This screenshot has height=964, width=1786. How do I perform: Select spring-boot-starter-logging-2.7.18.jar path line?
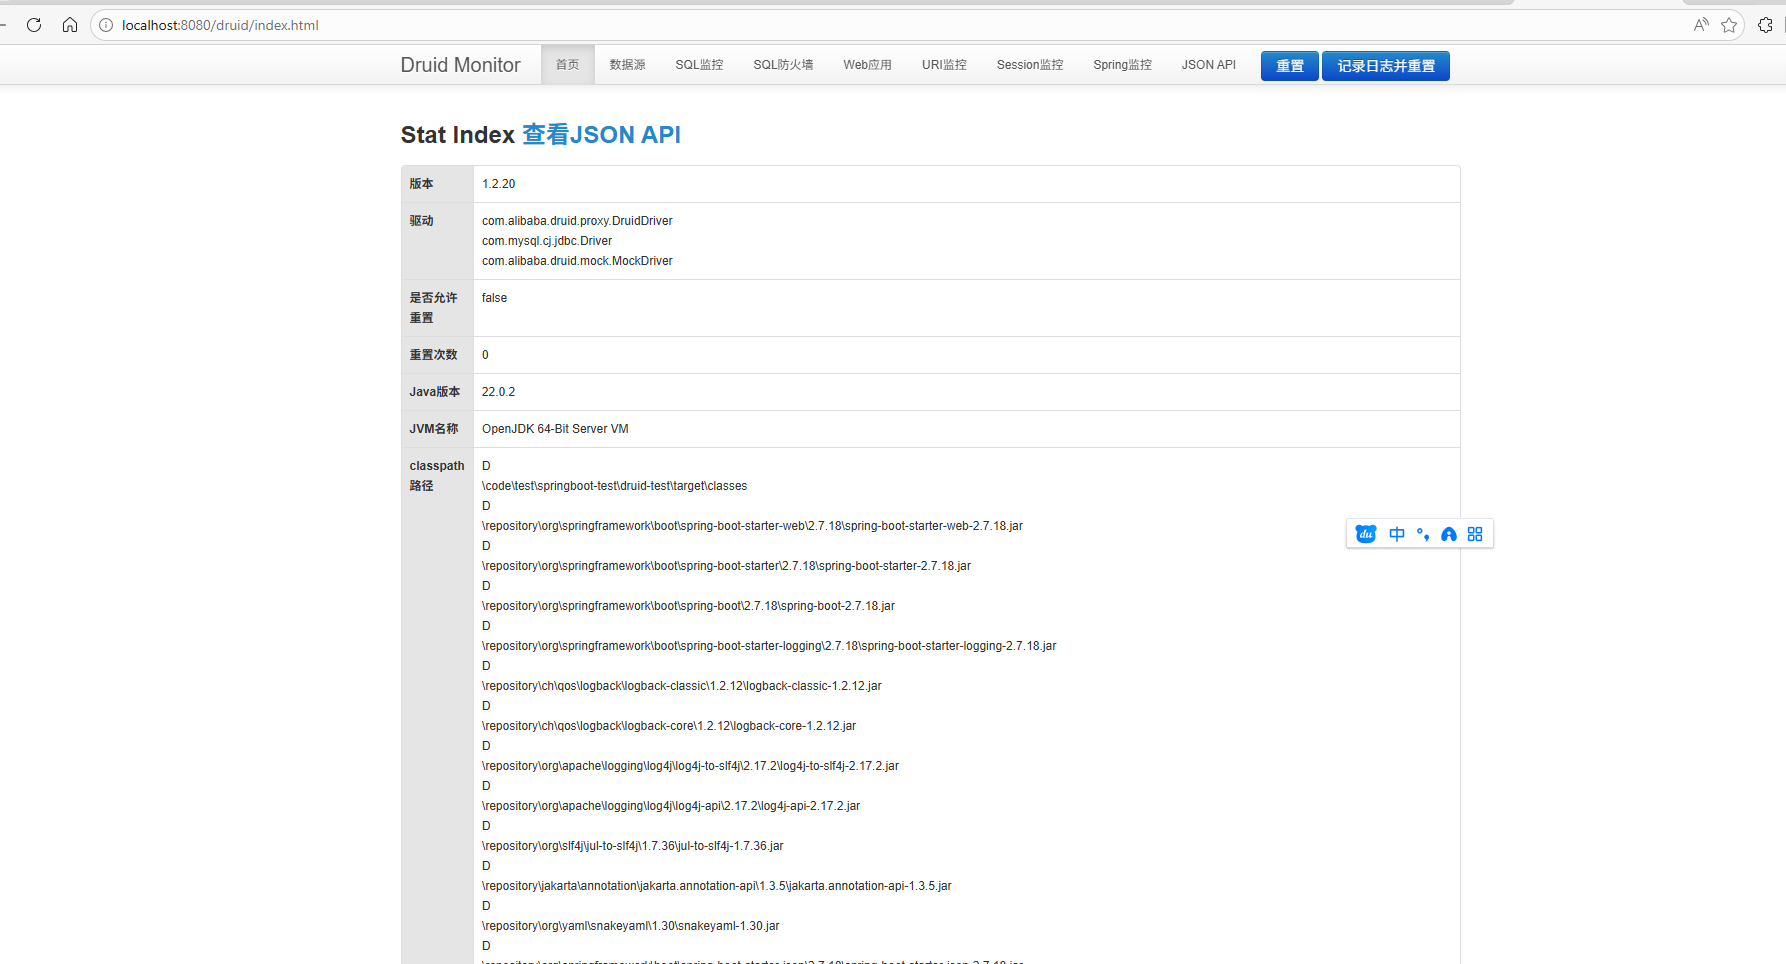click(x=769, y=646)
